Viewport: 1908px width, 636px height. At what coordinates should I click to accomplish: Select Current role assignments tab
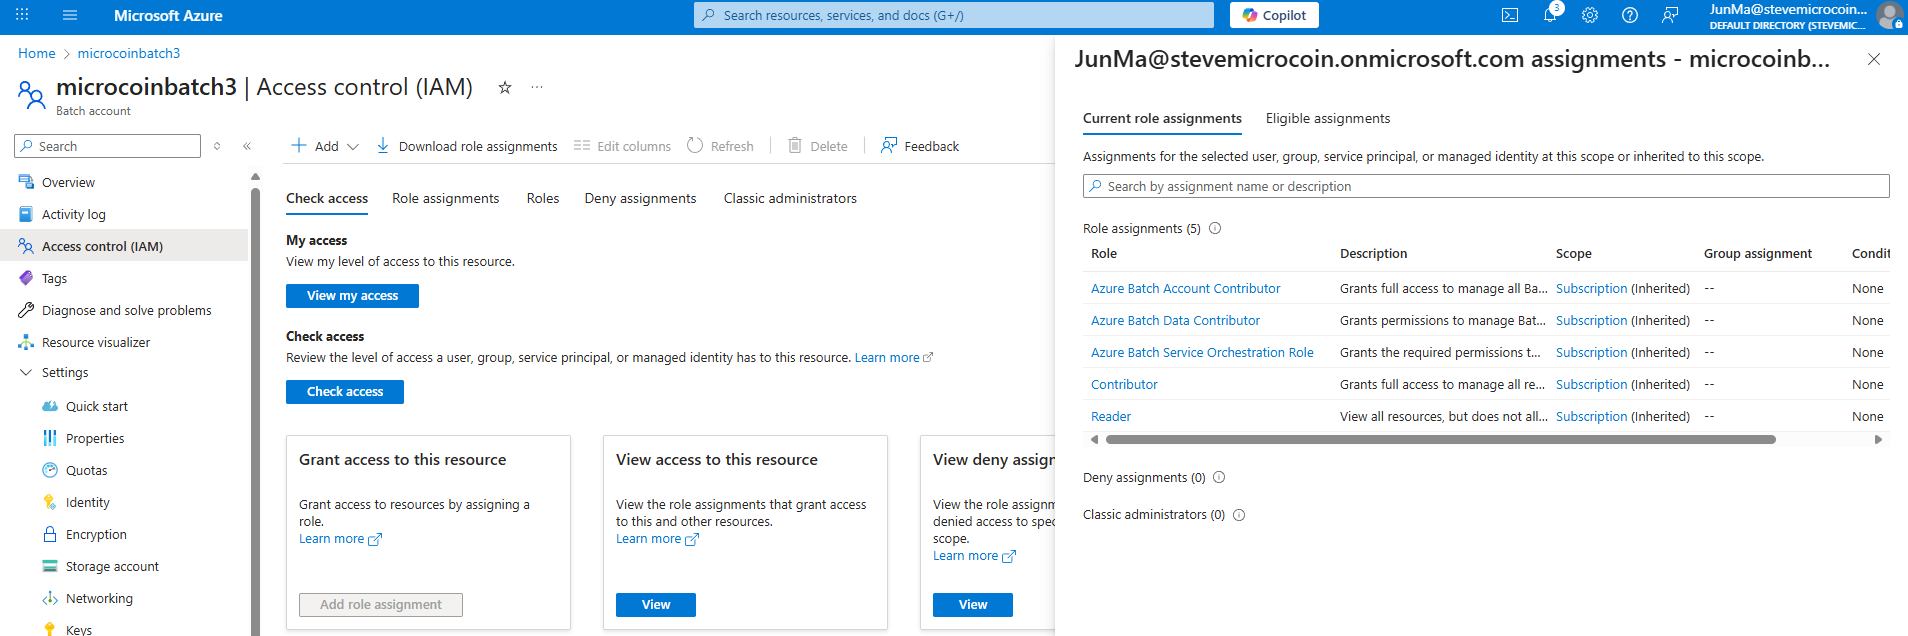(x=1162, y=118)
